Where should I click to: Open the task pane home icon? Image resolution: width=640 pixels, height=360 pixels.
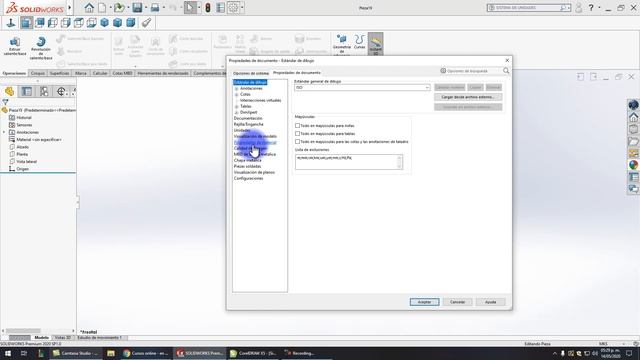click(x=633, y=118)
